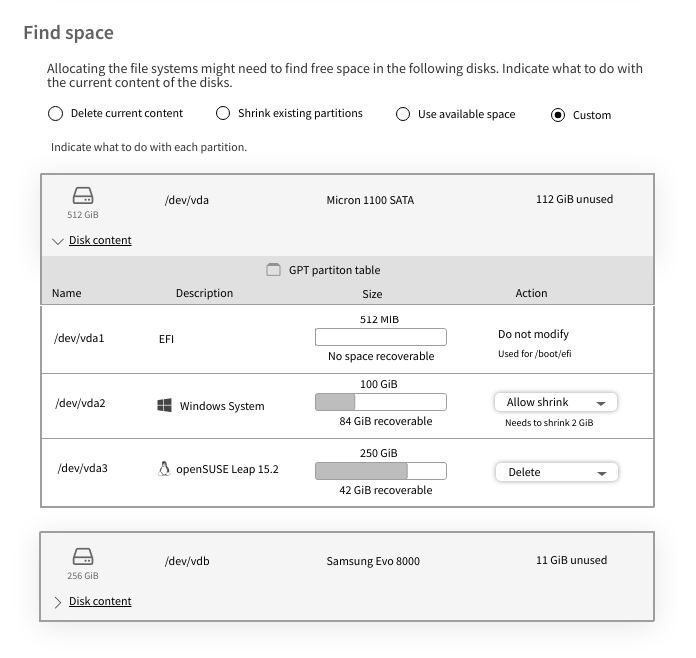This screenshot has height=658, width=696.
Task: Open the Delete action dropdown for /dev/vda3
Action: [557, 472]
